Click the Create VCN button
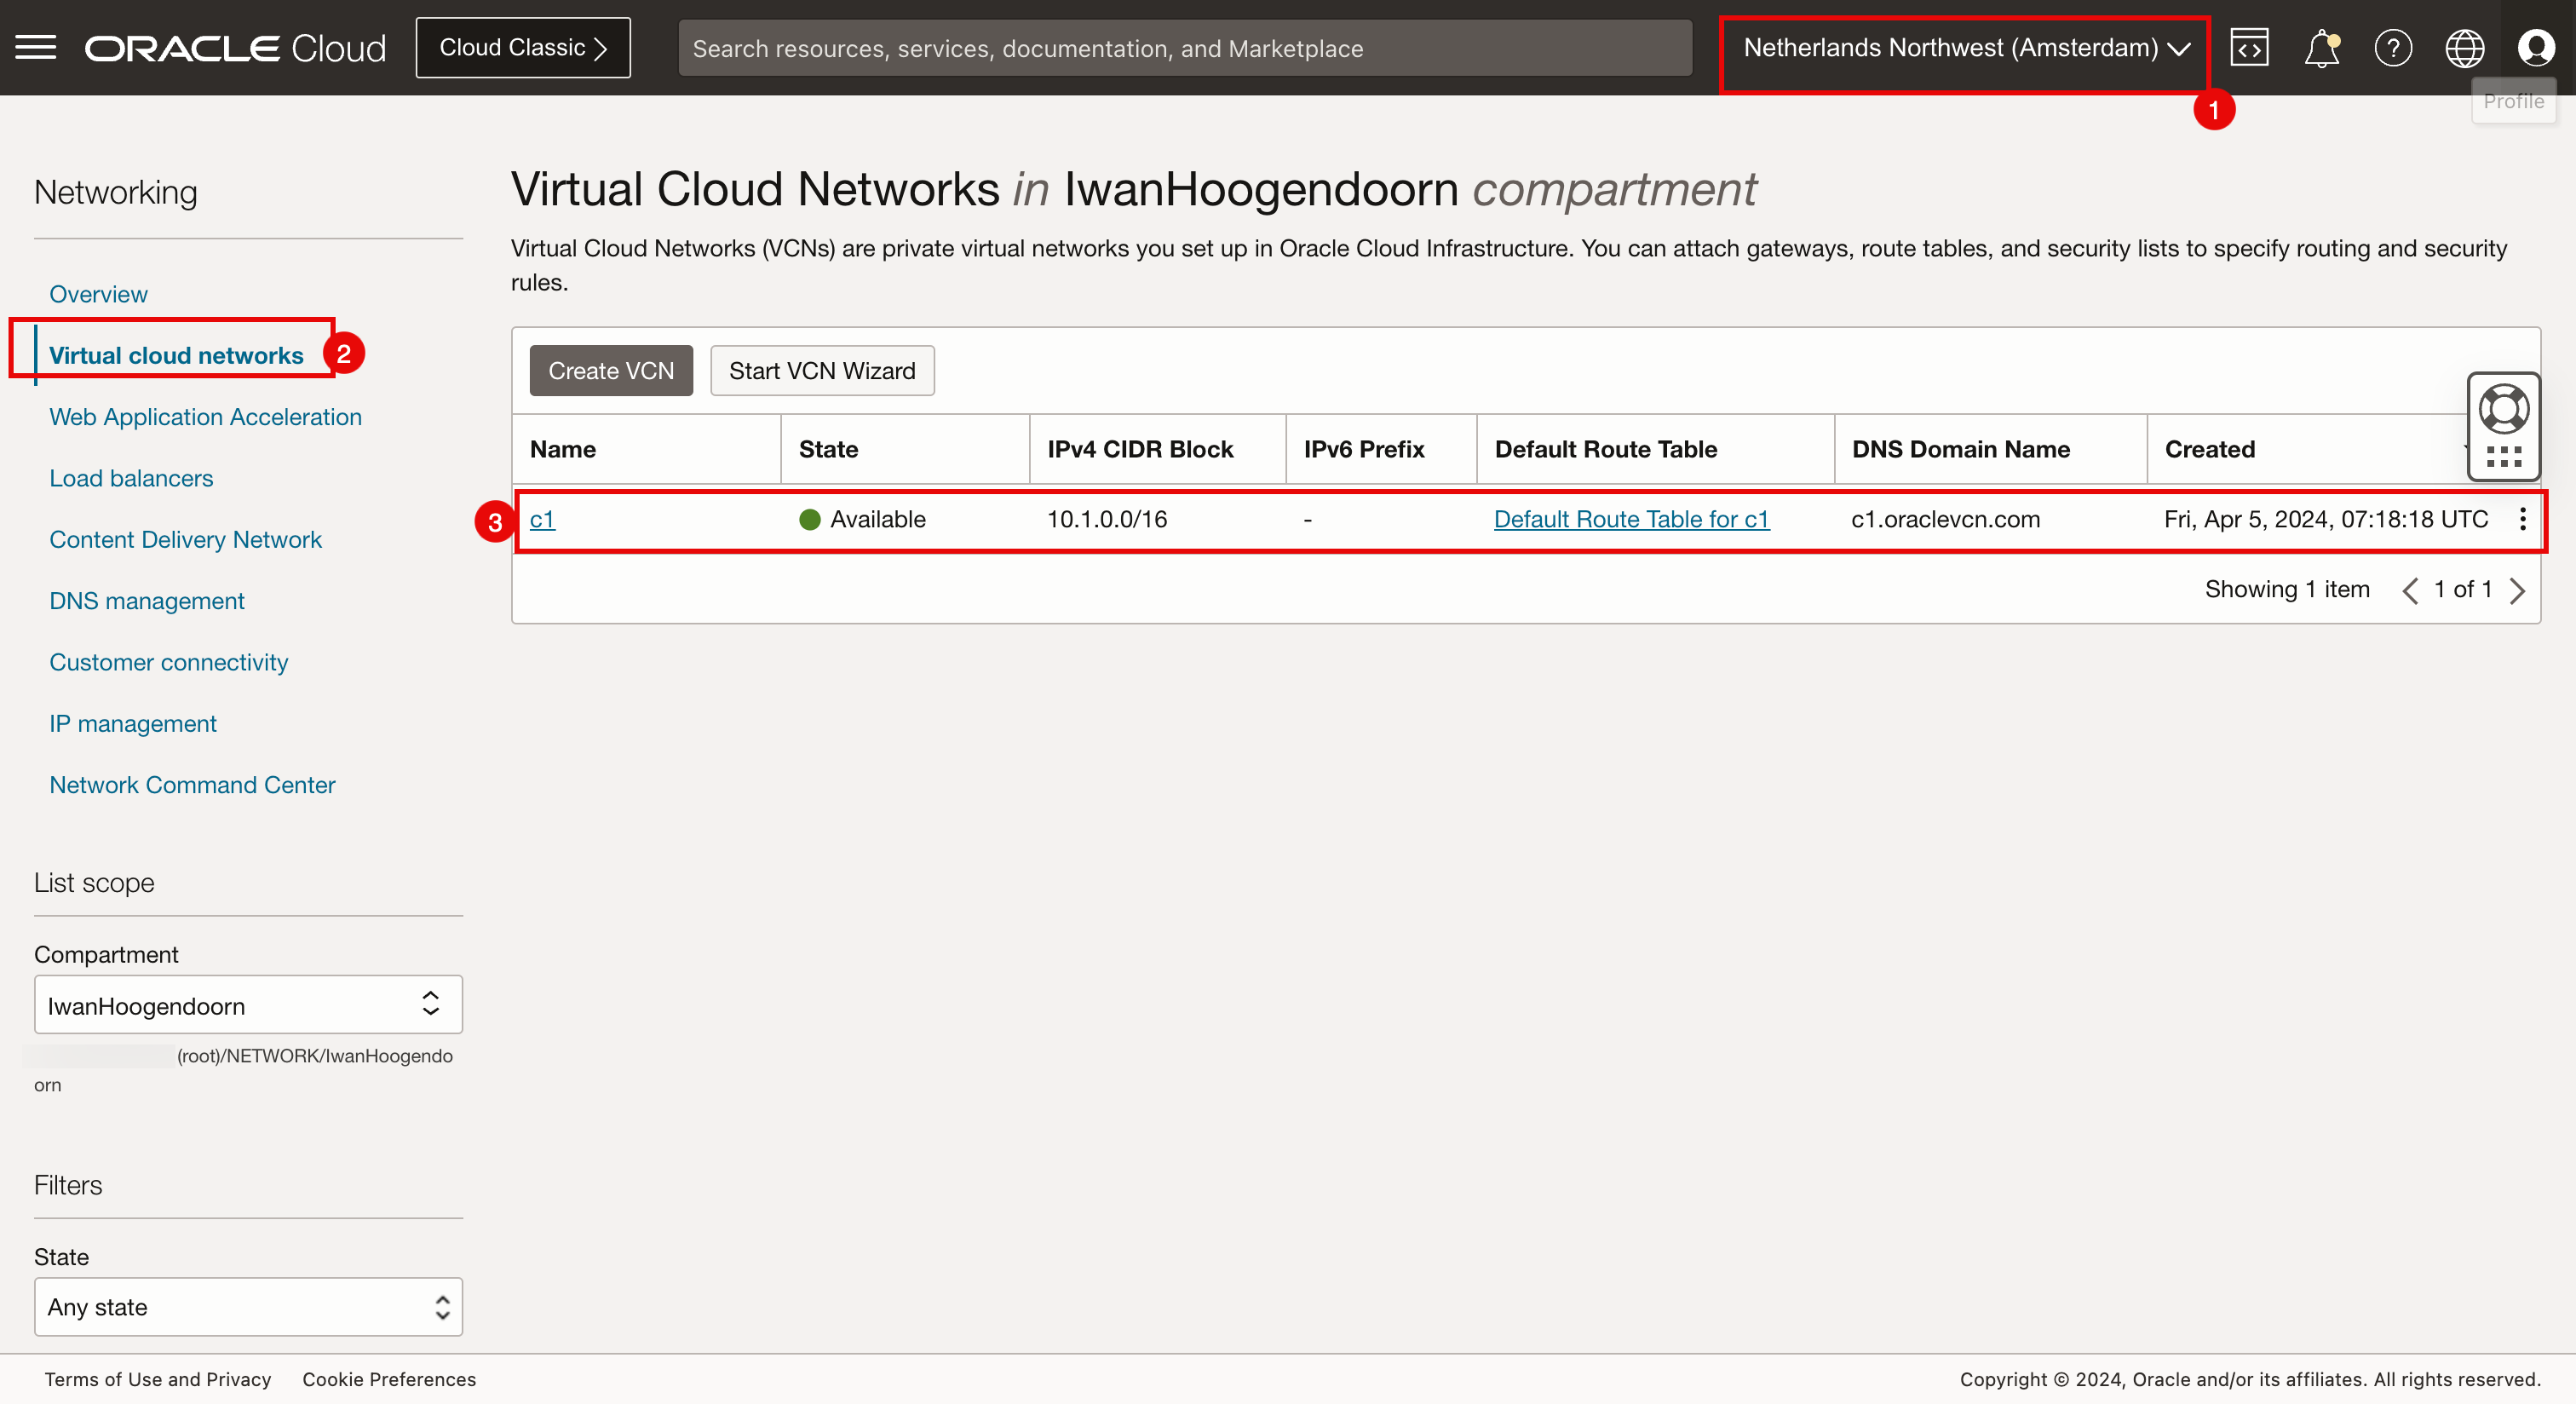Viewport: 2576px width, 1404px height. [x=611, y=370]
